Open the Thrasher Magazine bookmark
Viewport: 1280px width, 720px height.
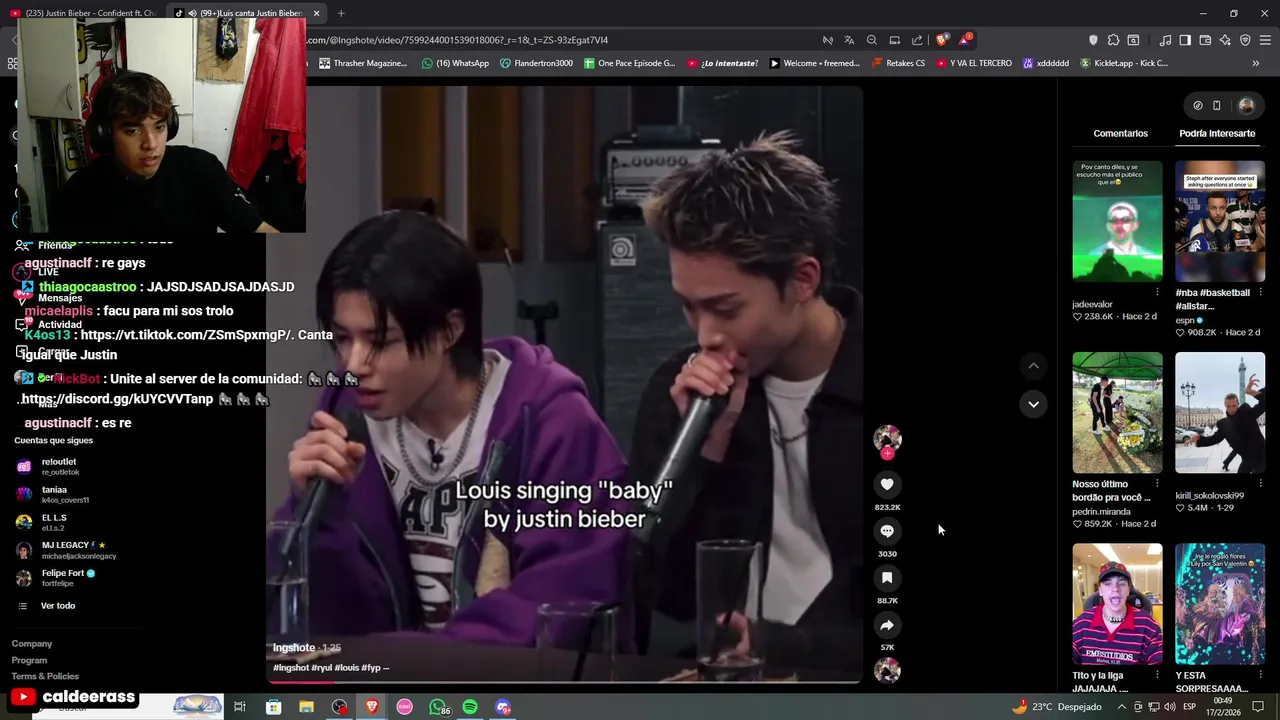[x=363, y=63]
